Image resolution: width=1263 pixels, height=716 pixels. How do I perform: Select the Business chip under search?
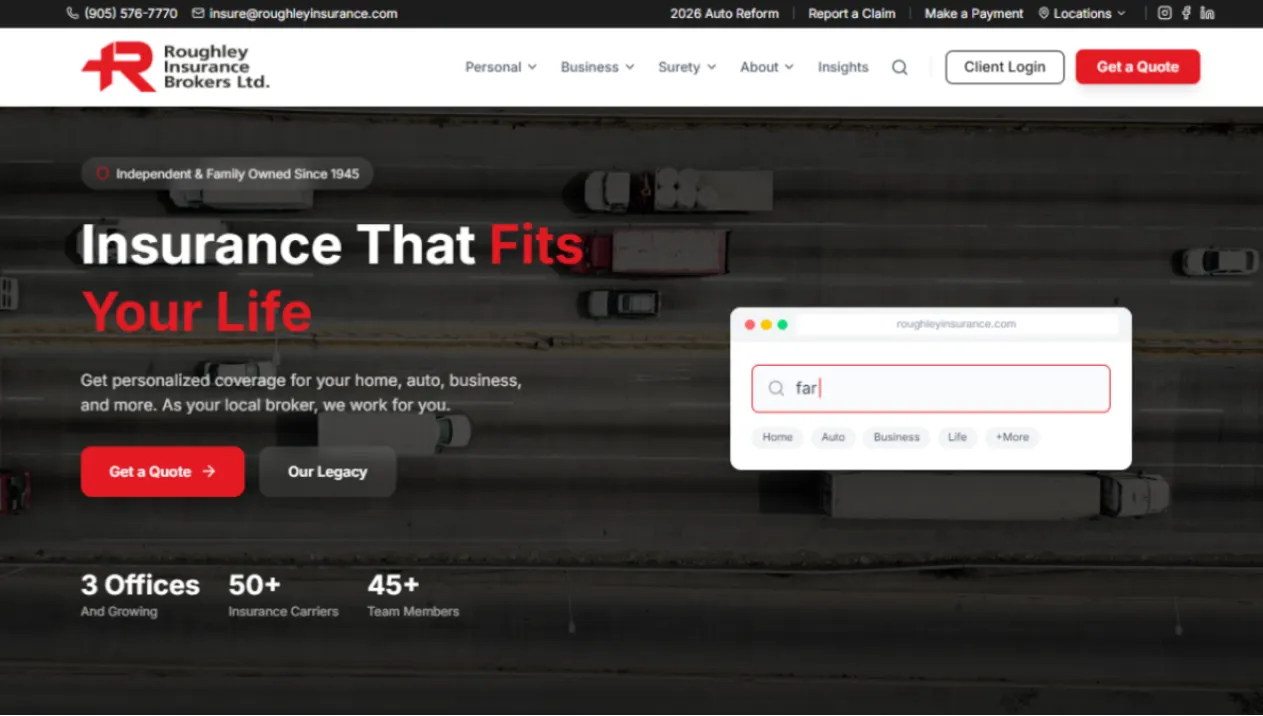[896, 437]
